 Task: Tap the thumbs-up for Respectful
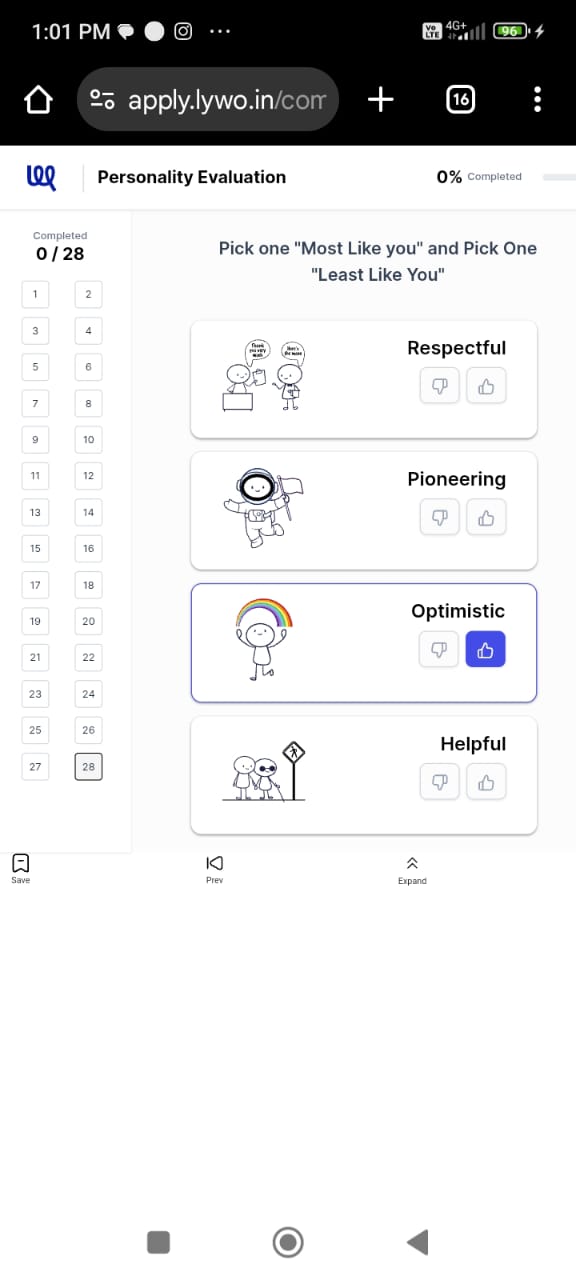pos(486,386)
